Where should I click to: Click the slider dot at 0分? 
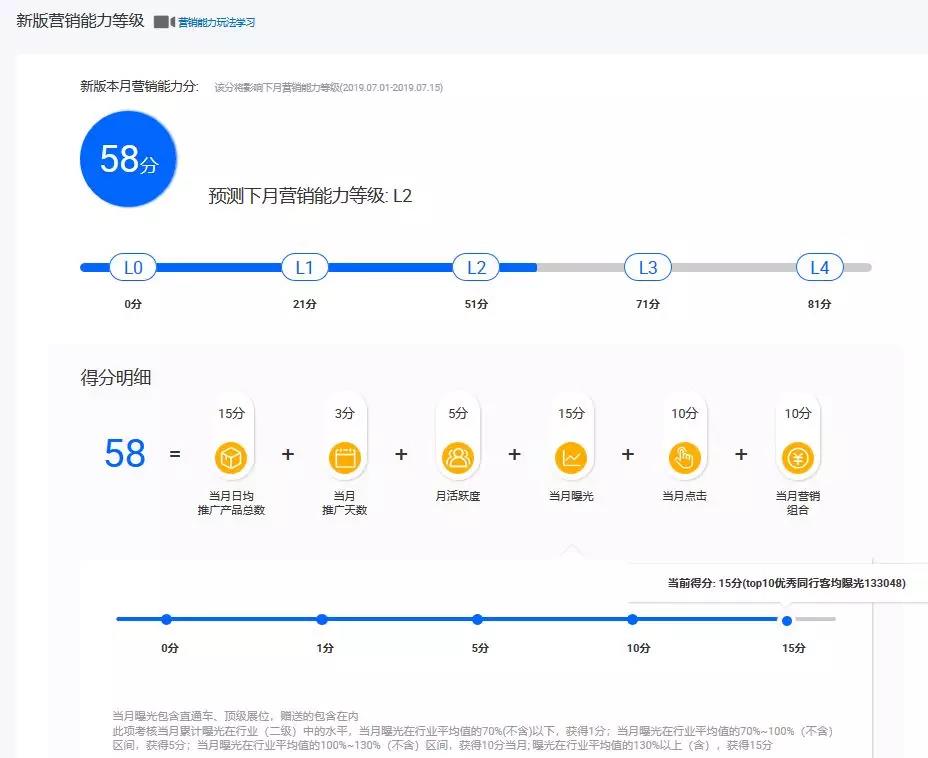click(x=166, y=620)
